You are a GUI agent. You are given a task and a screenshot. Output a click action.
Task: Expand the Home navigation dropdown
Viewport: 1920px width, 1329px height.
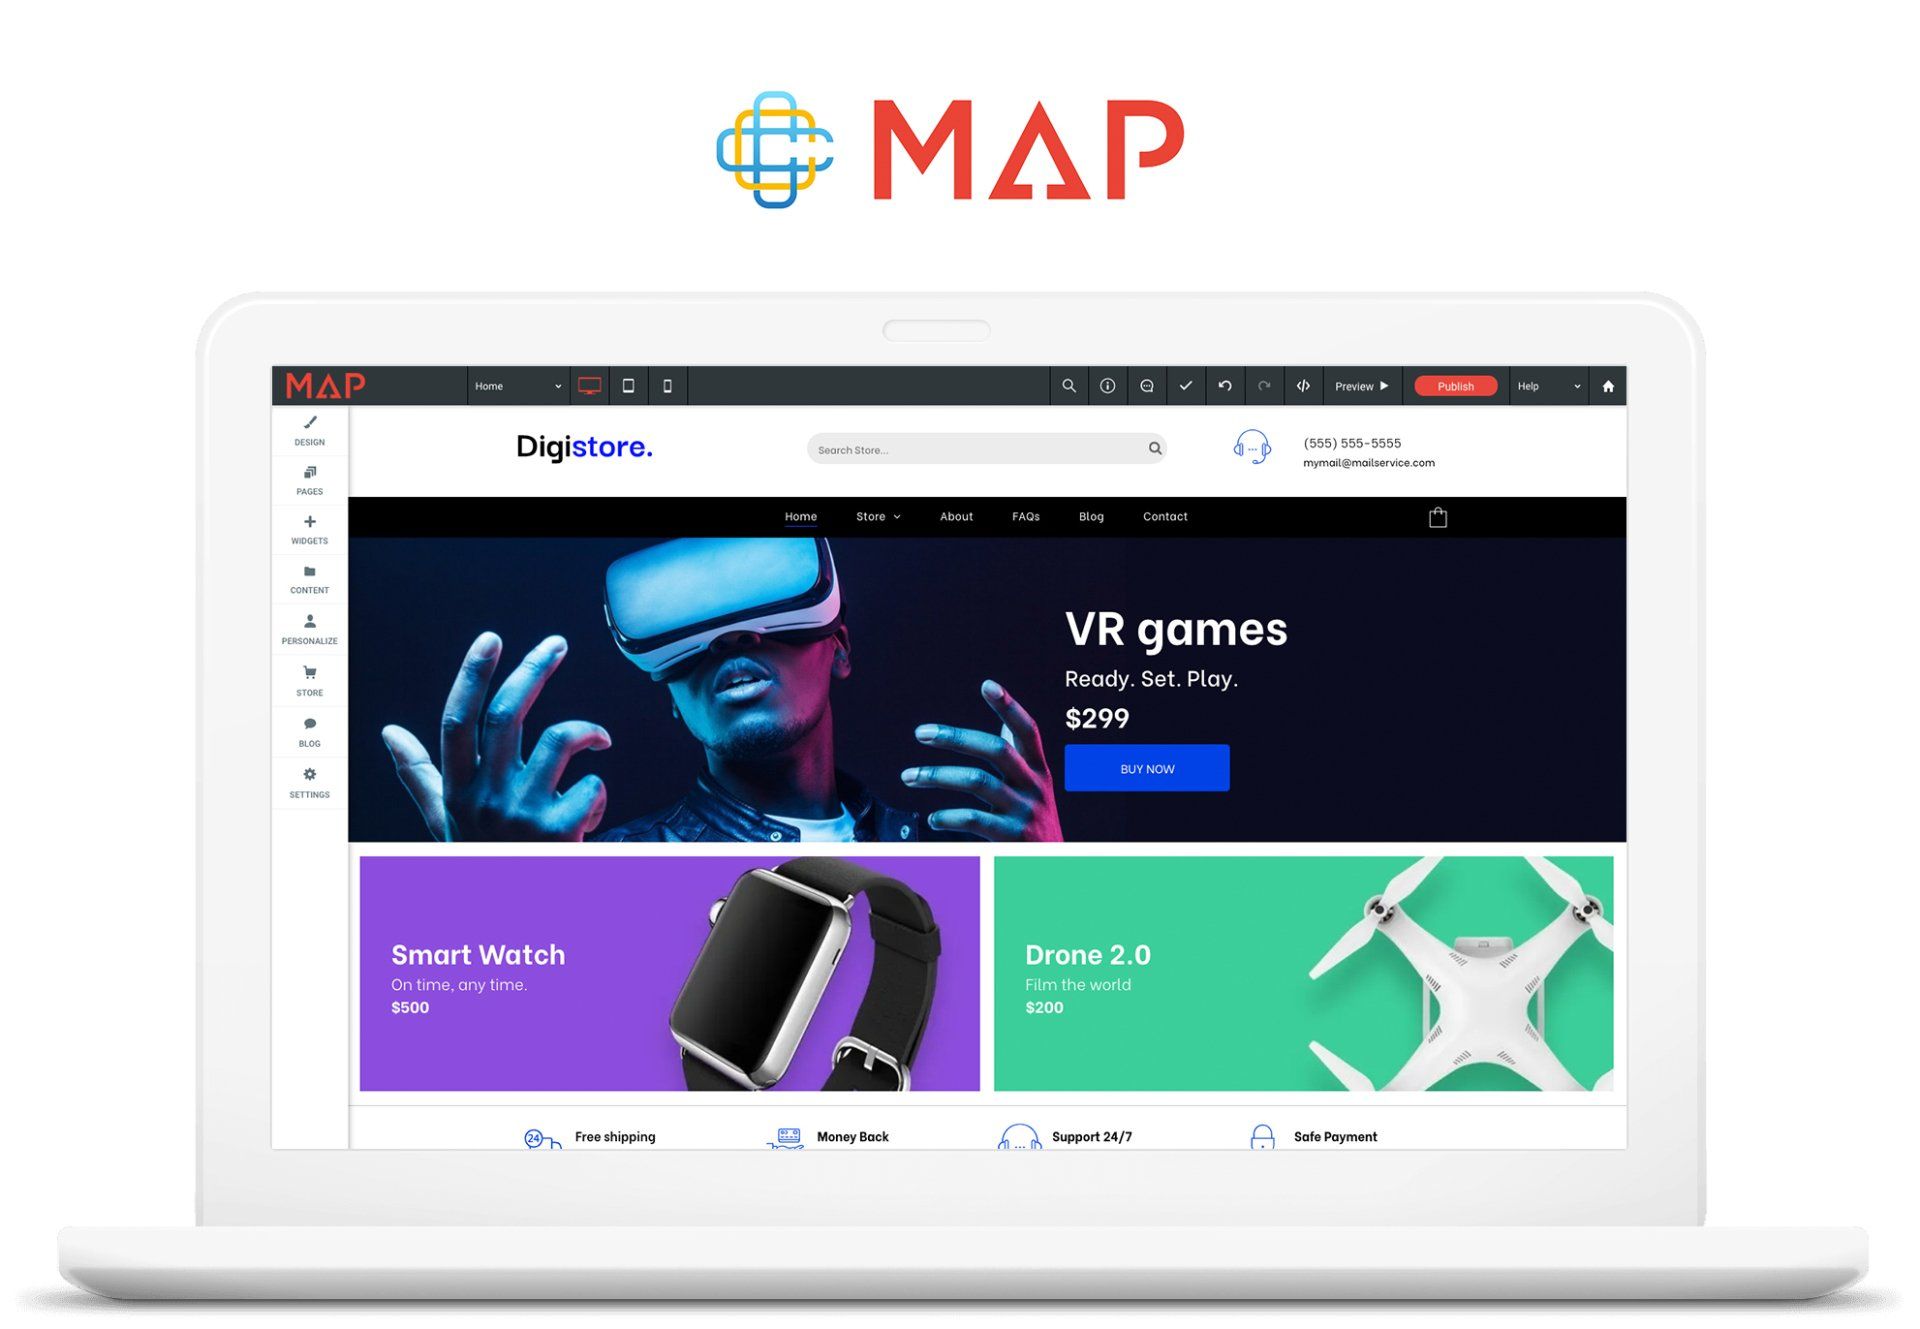tap(554, 385)
